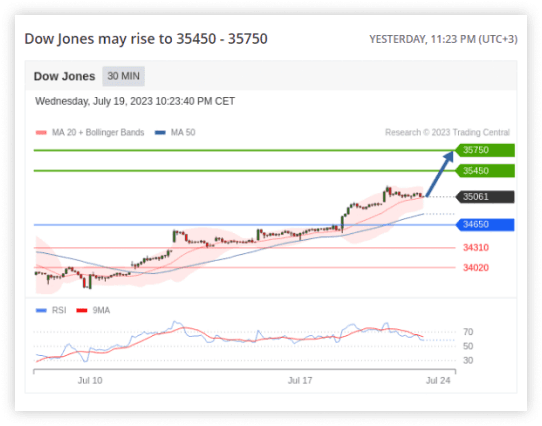Click the 34020 red support value
Screen dimensions: 542x426
(476, 268)
